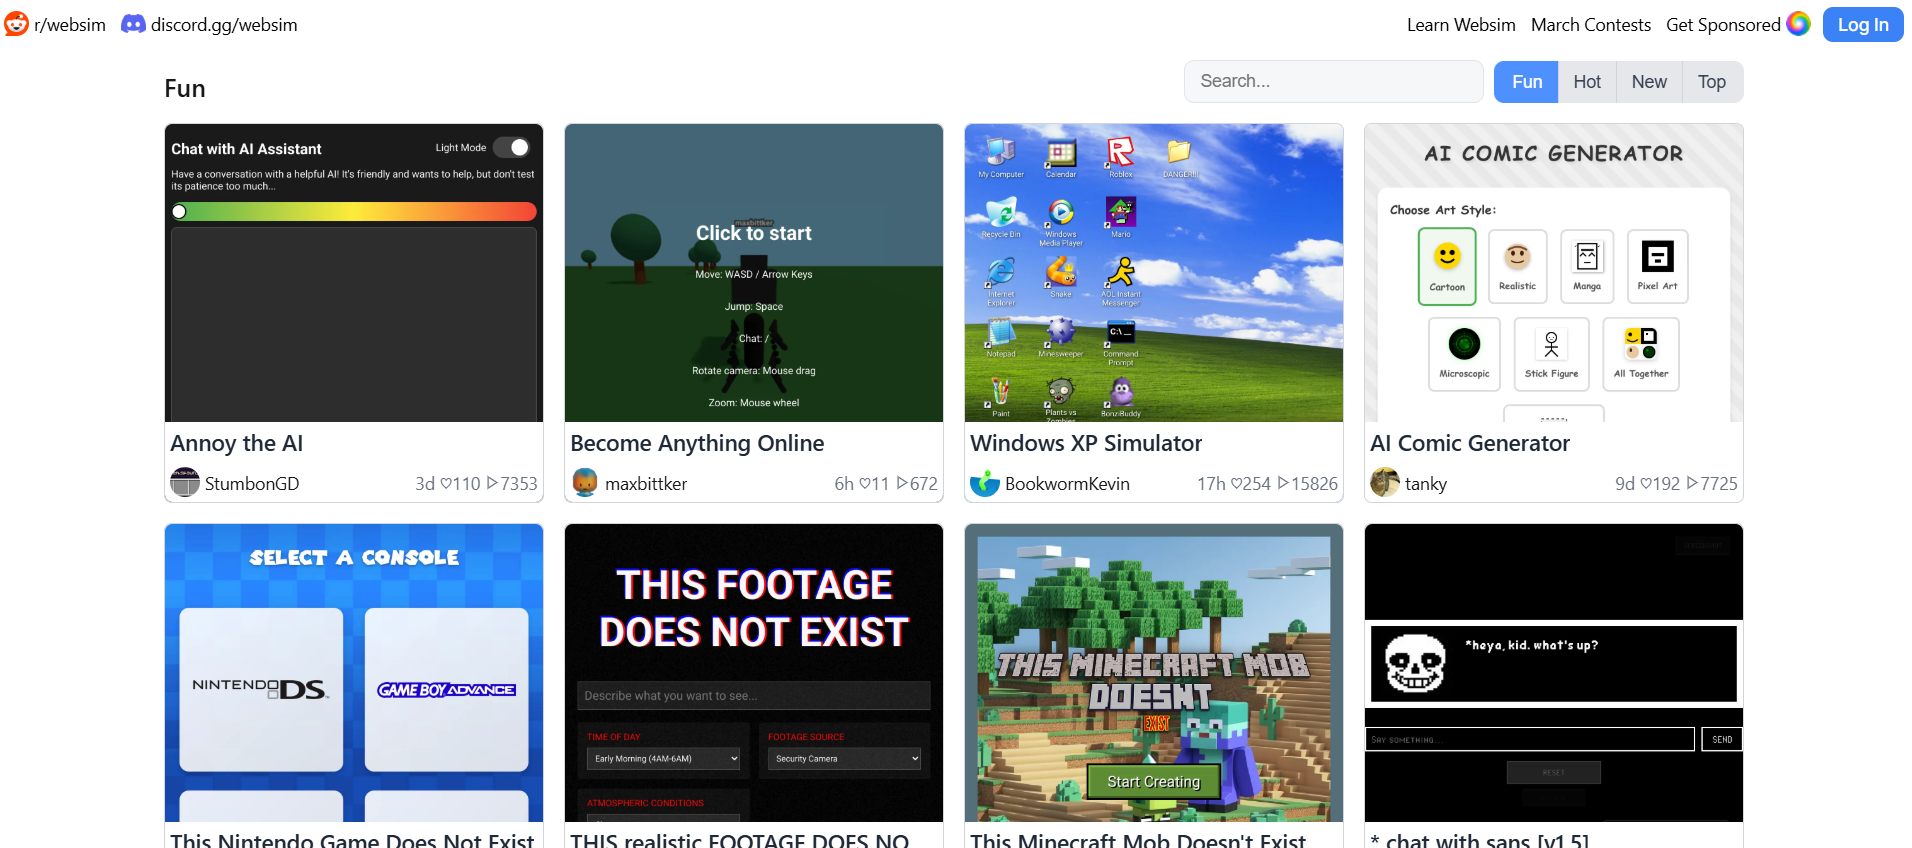1912x848 pixels.
Task: Open the Internet Explorer icon
Action: 1001,282
